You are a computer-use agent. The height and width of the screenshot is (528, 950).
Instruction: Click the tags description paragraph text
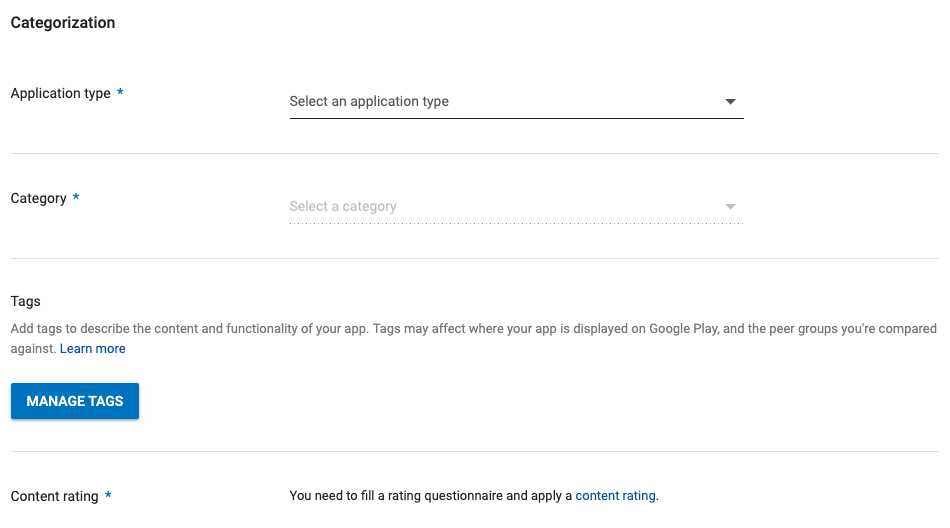click(300, 329)
